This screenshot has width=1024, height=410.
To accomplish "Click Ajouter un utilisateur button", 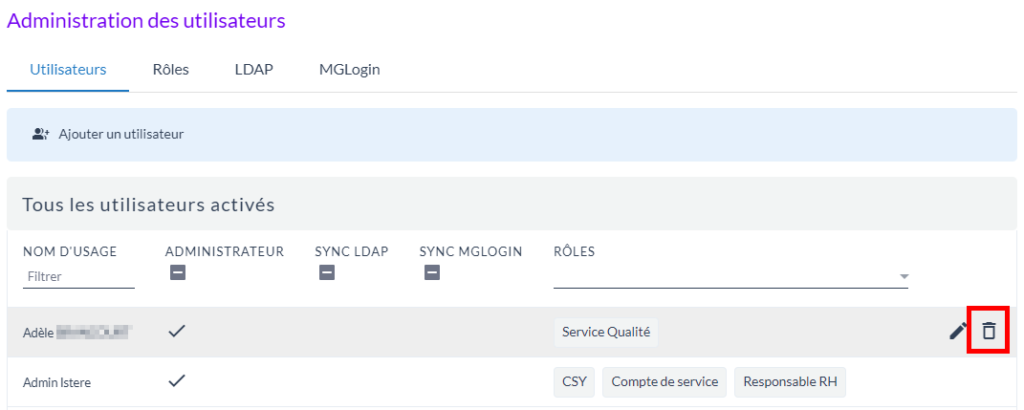I will [x=121, y=133].
